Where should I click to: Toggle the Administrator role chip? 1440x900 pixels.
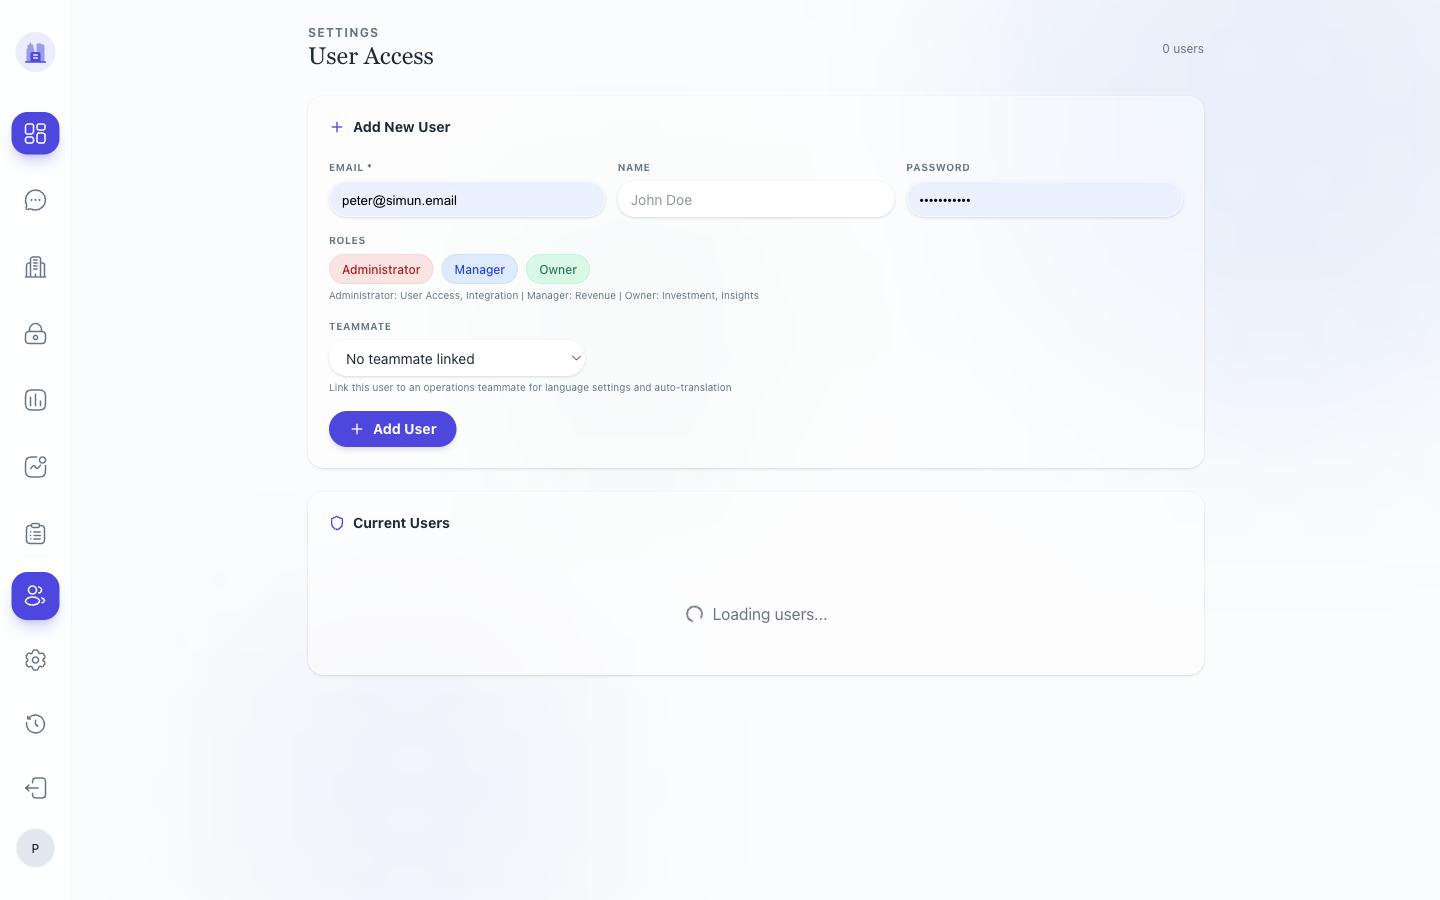click(381, 269)
